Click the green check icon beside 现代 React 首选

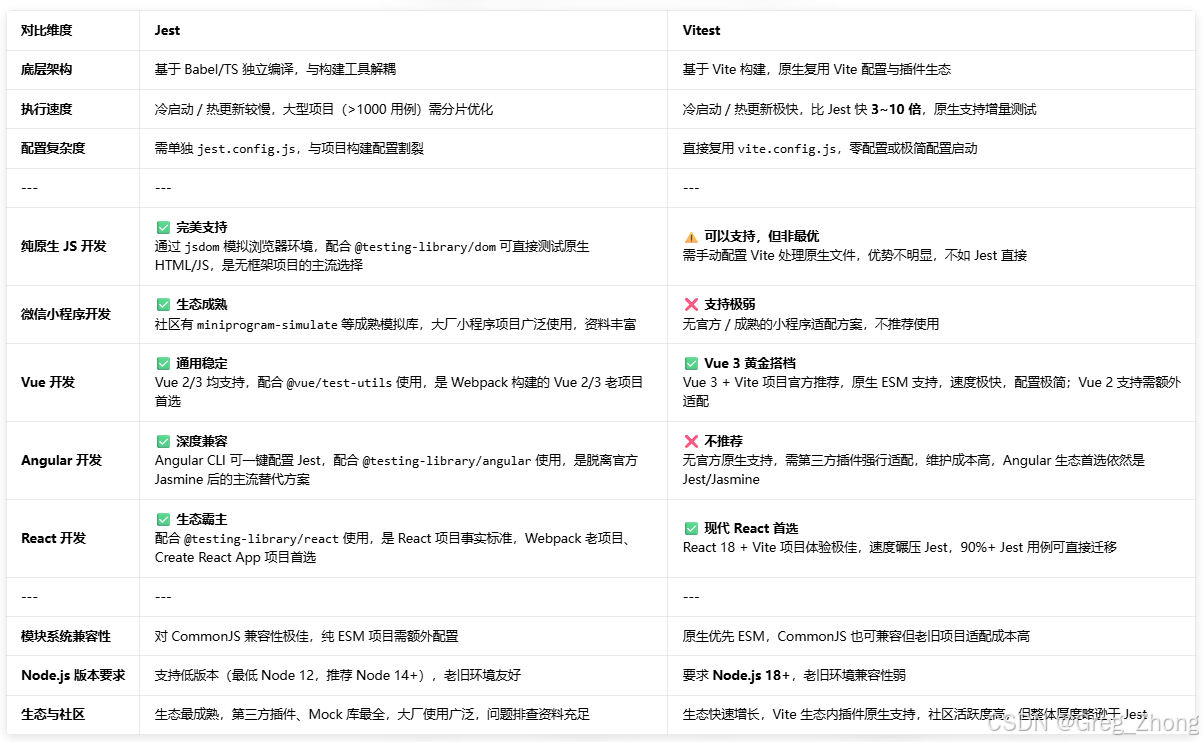click(691, 529)
